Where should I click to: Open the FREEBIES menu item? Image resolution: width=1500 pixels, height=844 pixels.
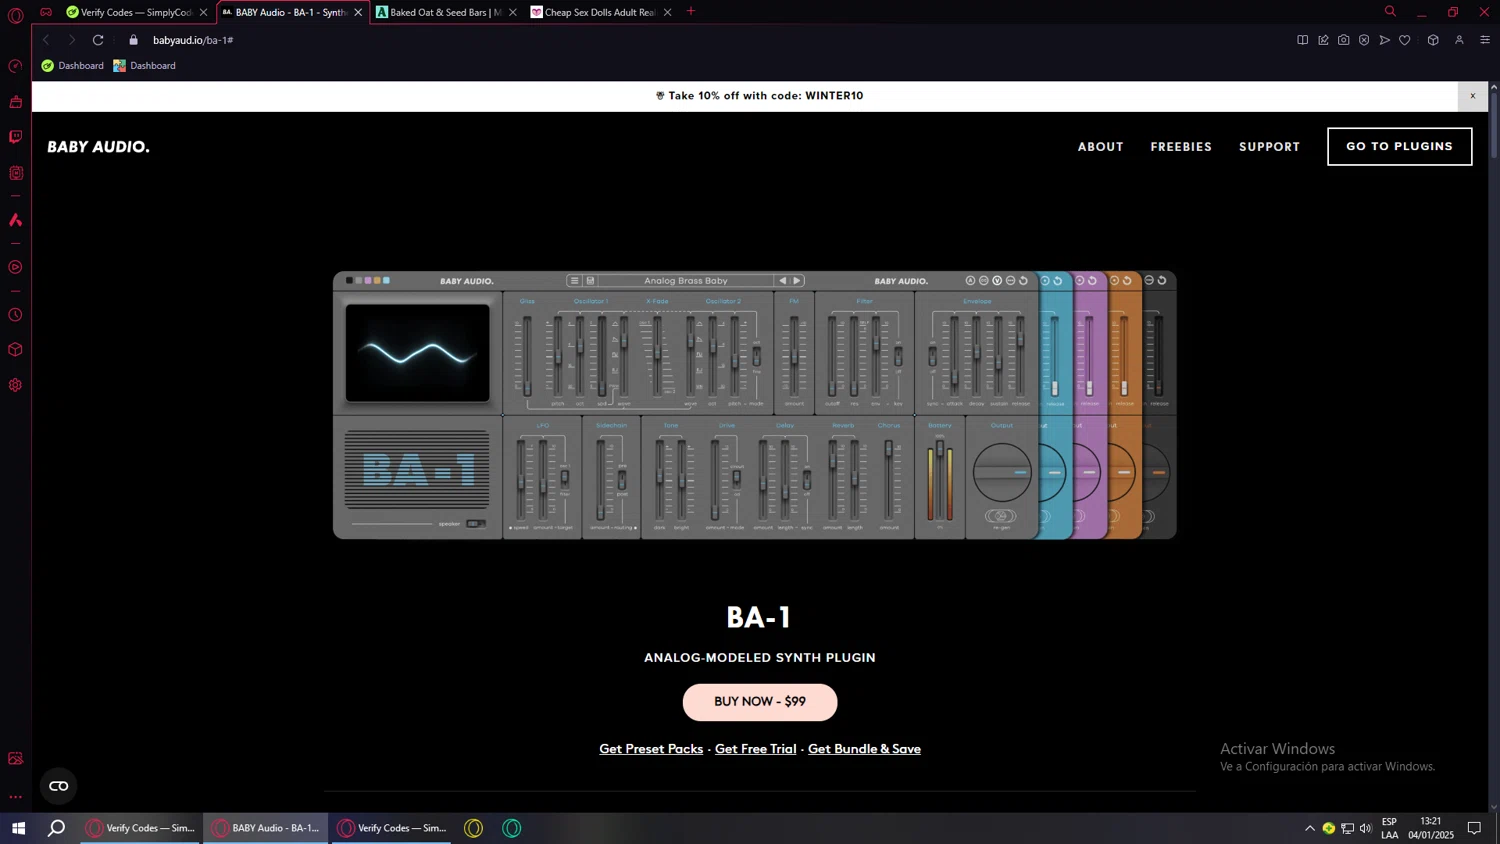[x=1181, y=147]
